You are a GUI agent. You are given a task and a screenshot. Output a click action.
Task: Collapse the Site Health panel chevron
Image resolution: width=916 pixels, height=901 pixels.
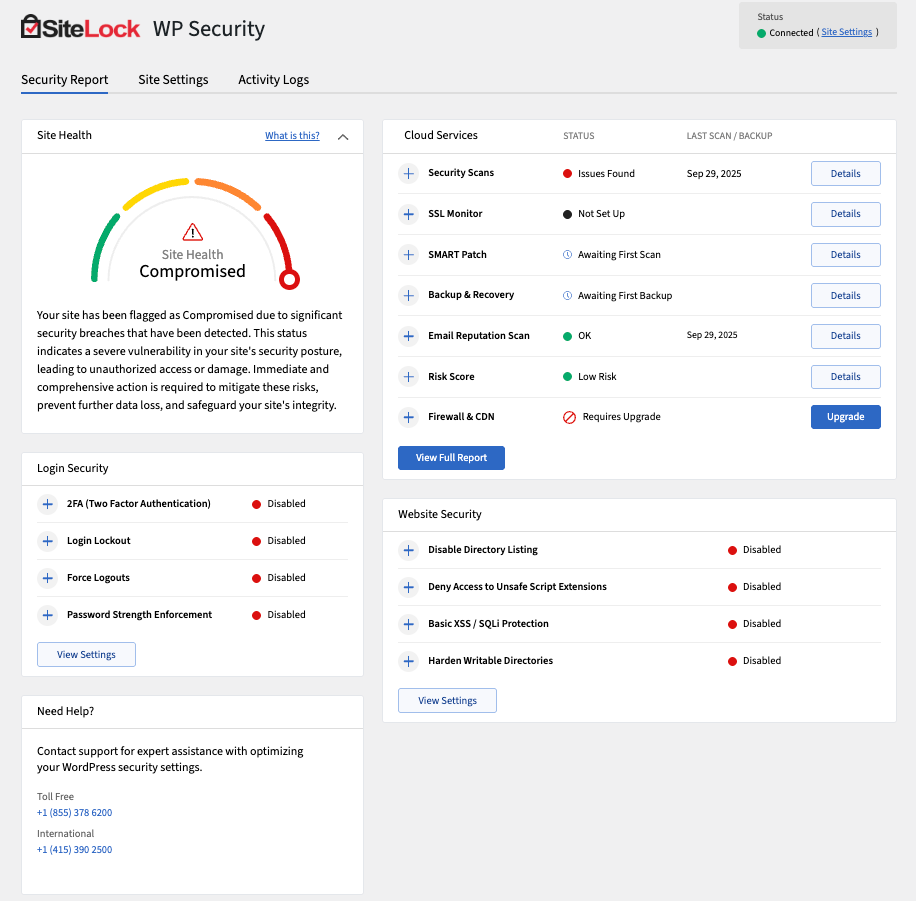343,137
